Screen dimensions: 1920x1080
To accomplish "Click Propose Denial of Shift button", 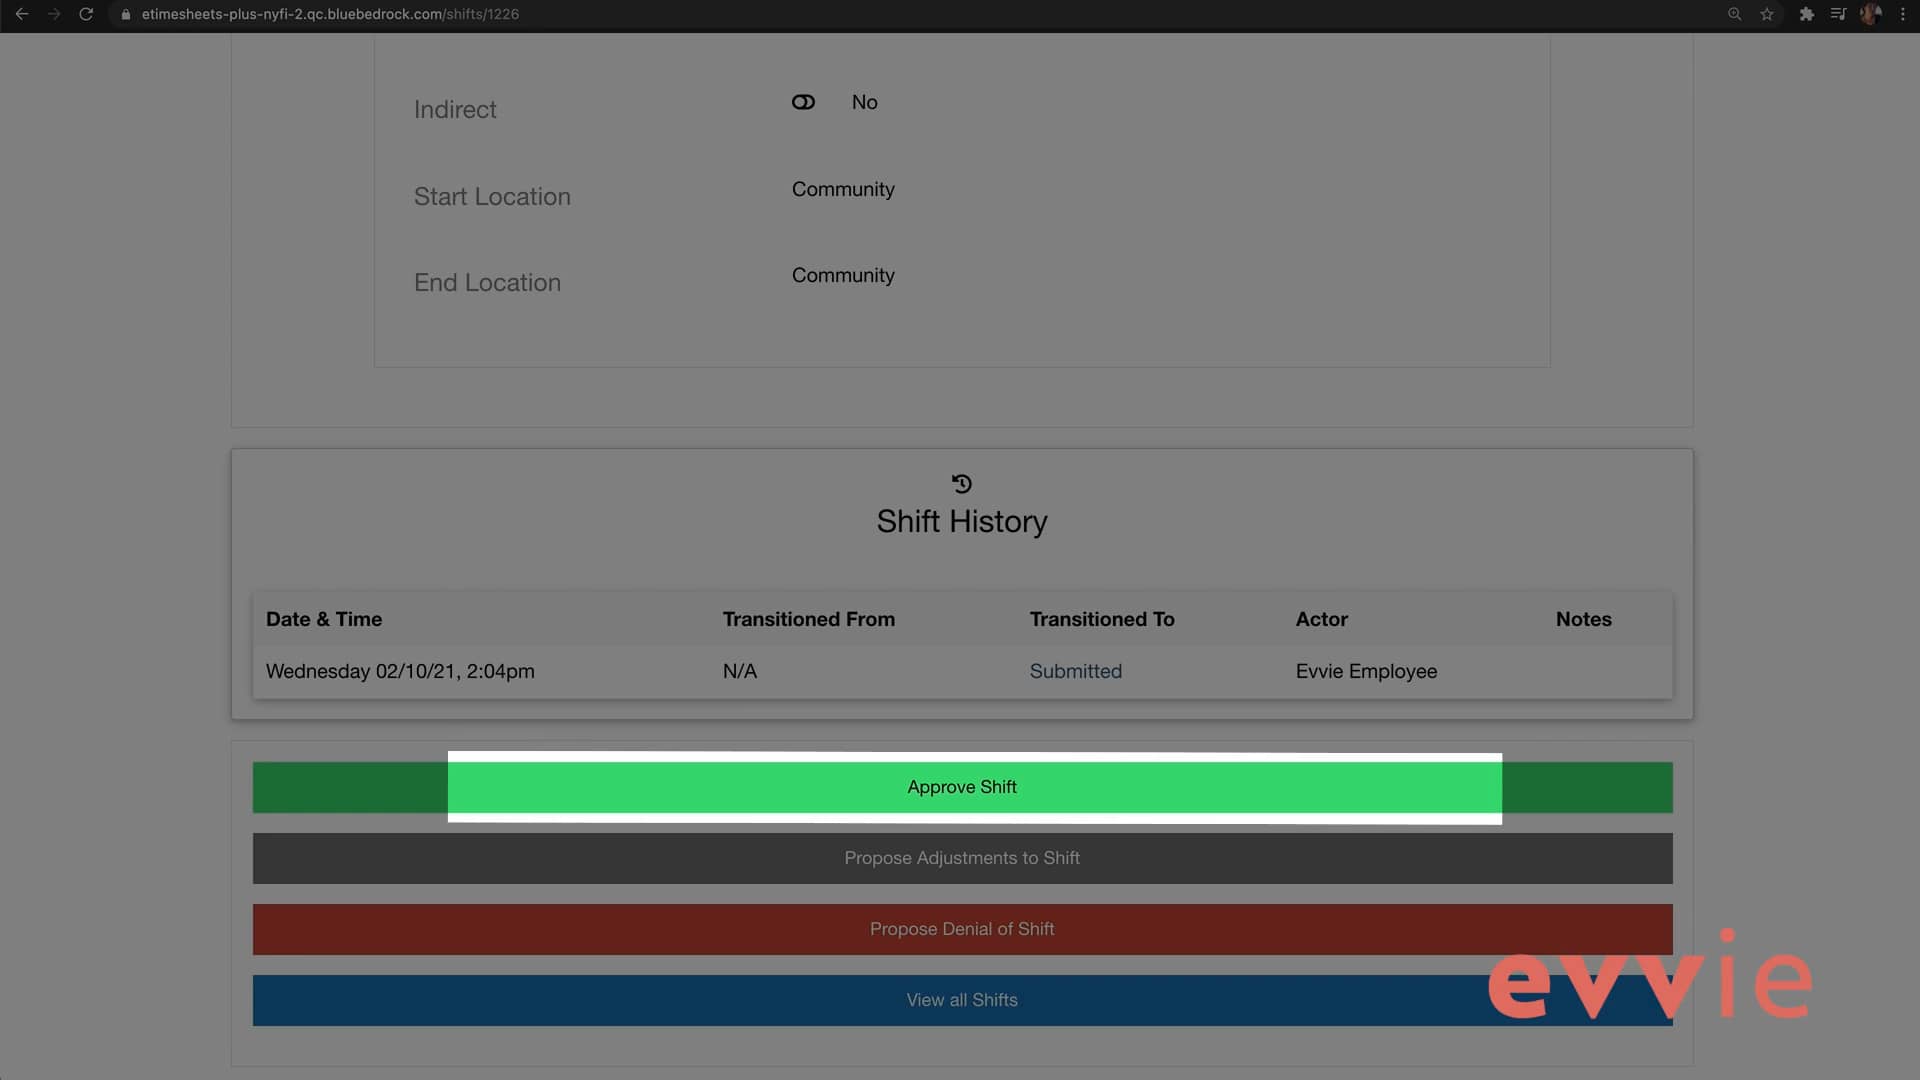I will [962, 929].
